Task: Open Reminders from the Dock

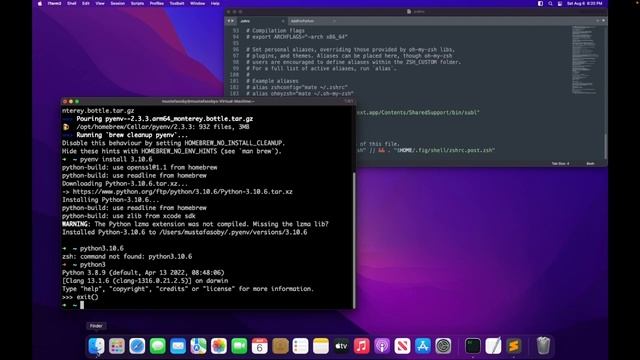Action: 300,346
